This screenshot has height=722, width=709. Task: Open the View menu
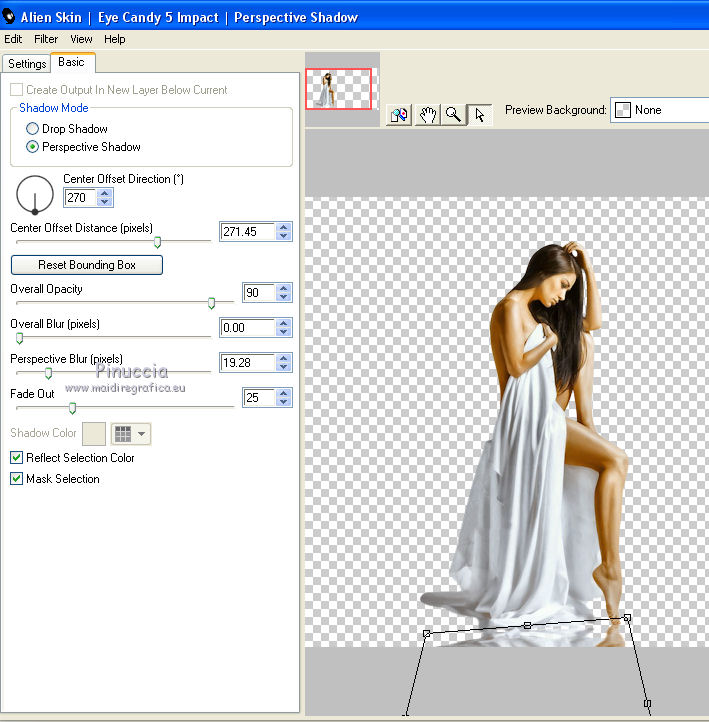coord(81,39)
